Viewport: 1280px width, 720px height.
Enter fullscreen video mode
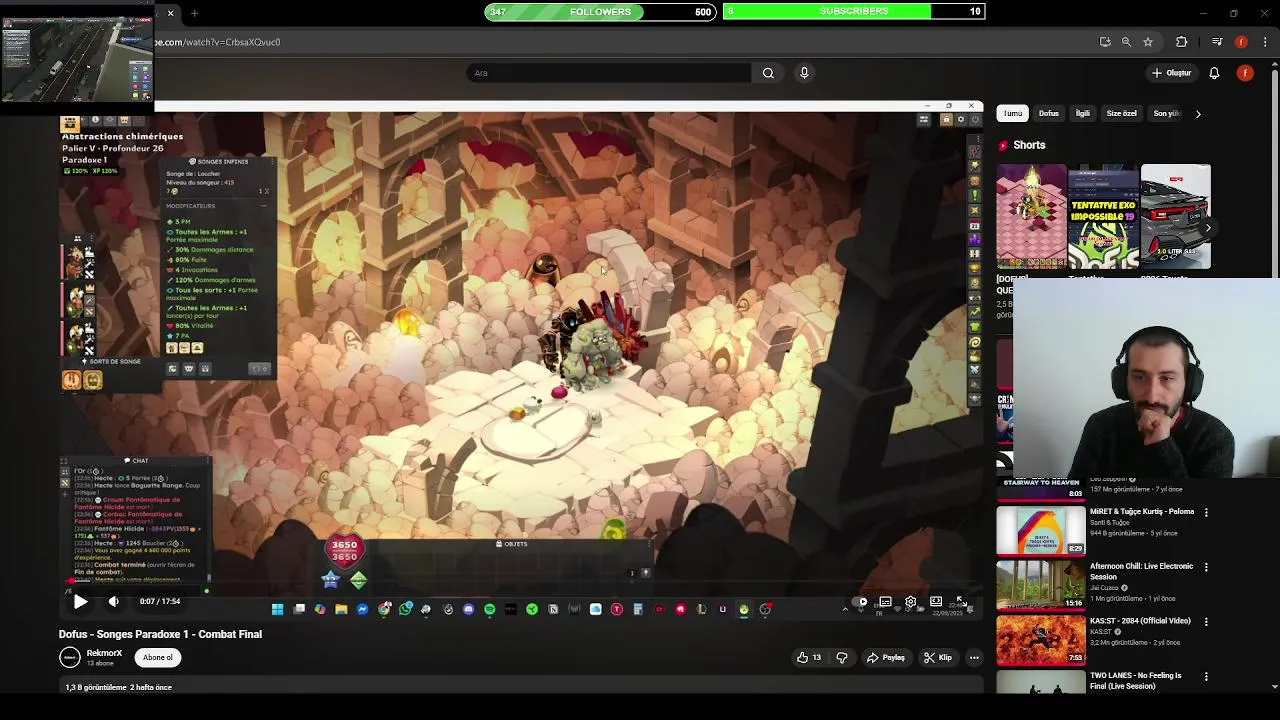point(960,602)
